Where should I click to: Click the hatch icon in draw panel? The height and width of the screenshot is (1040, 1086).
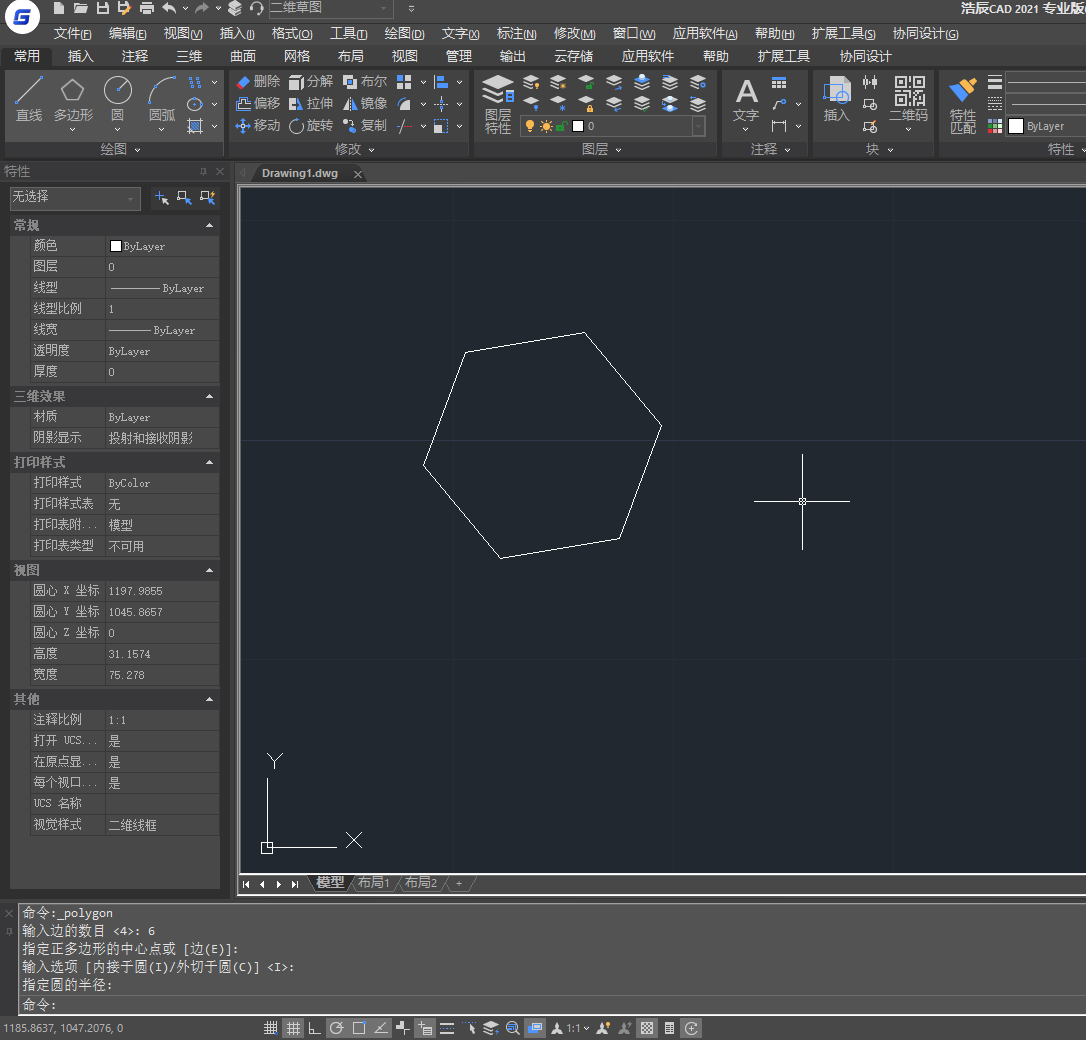195,125
